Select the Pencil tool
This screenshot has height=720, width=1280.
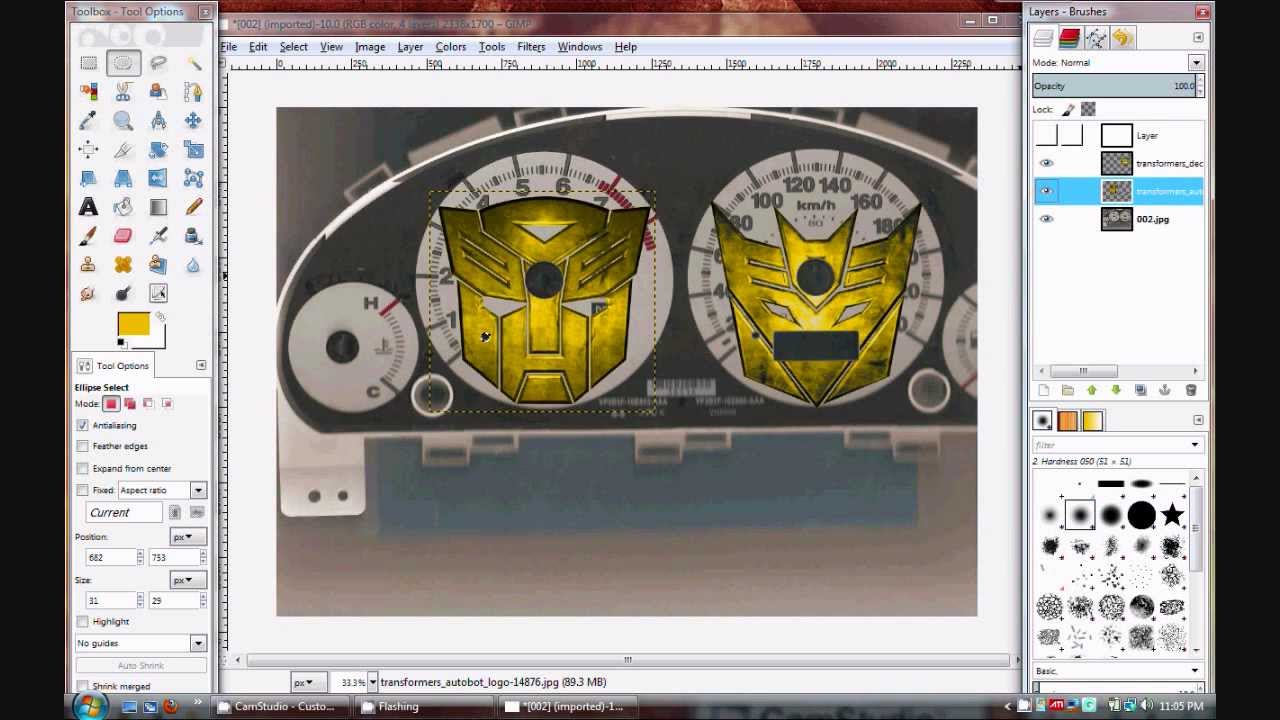tap(193, 208)
